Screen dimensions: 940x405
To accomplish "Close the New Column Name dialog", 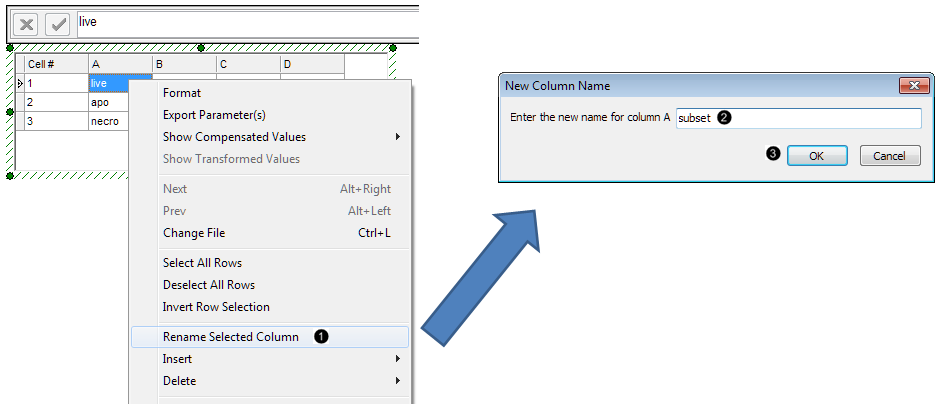I will coord(910,86).
